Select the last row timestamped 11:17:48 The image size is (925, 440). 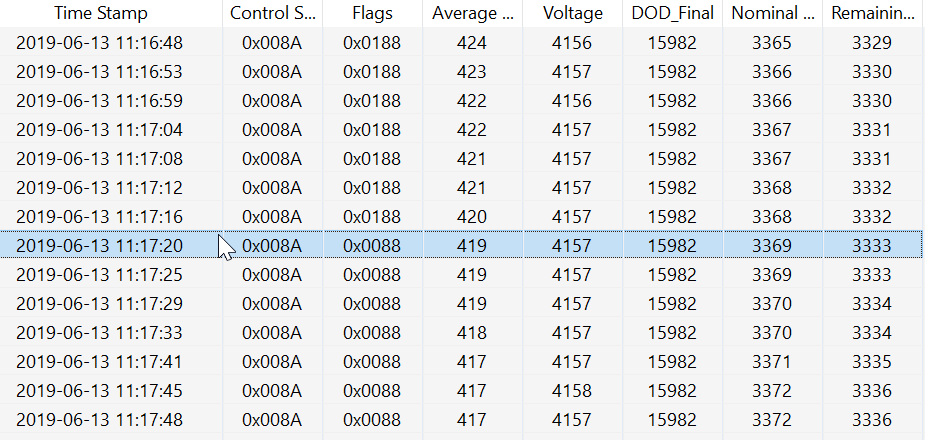click(462, 420)
